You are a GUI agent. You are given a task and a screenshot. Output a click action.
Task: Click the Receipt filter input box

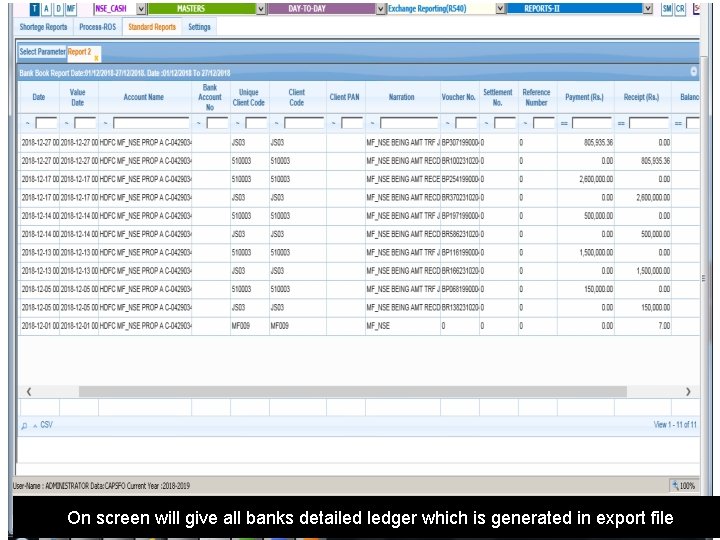(x=649, y=123)
